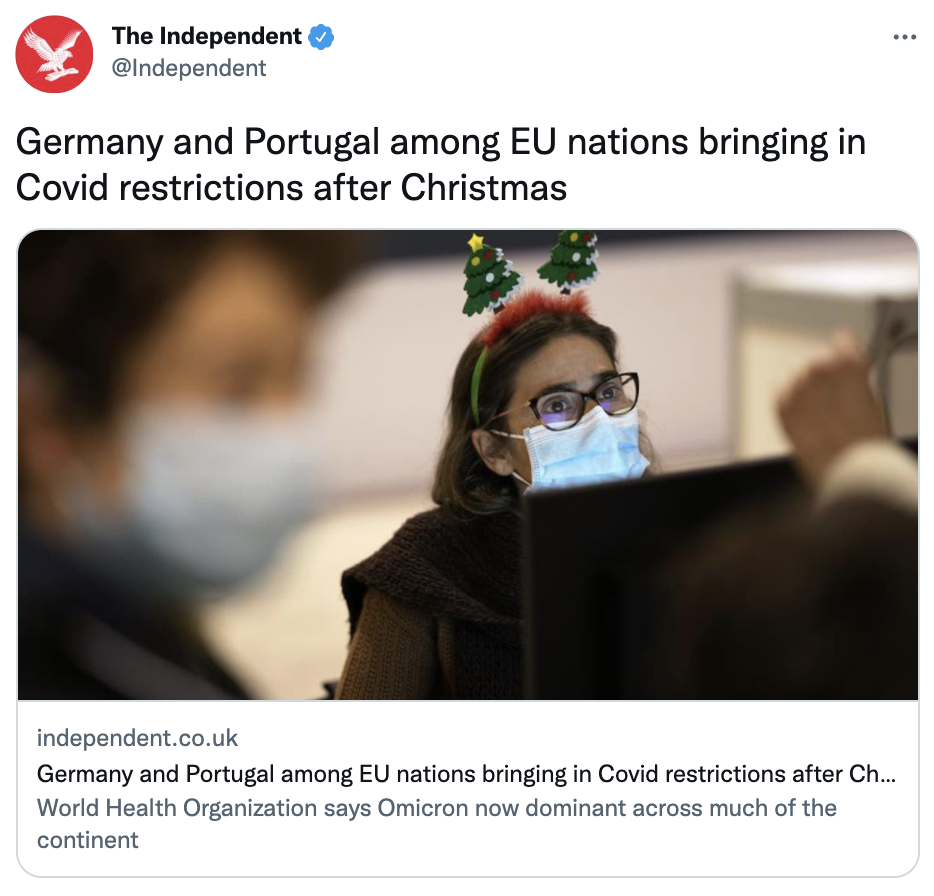Click the World Health Organization description text
Image resolution: width=934 pixels, height=896 pixels.
tap(437, 824)
